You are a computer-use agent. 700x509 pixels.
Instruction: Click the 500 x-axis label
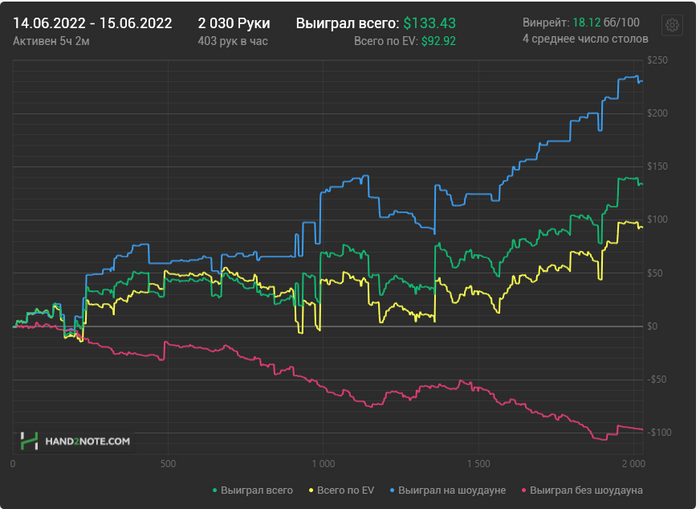click(x=168, y=463)
